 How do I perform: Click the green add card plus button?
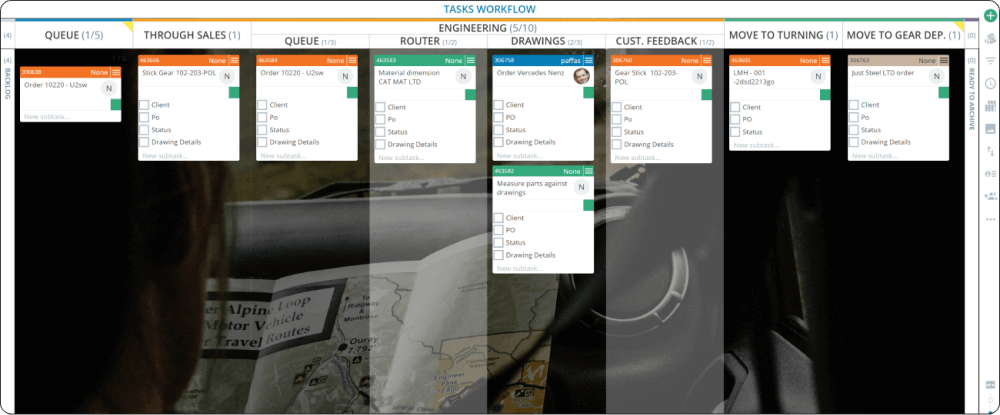pos(990,16)
